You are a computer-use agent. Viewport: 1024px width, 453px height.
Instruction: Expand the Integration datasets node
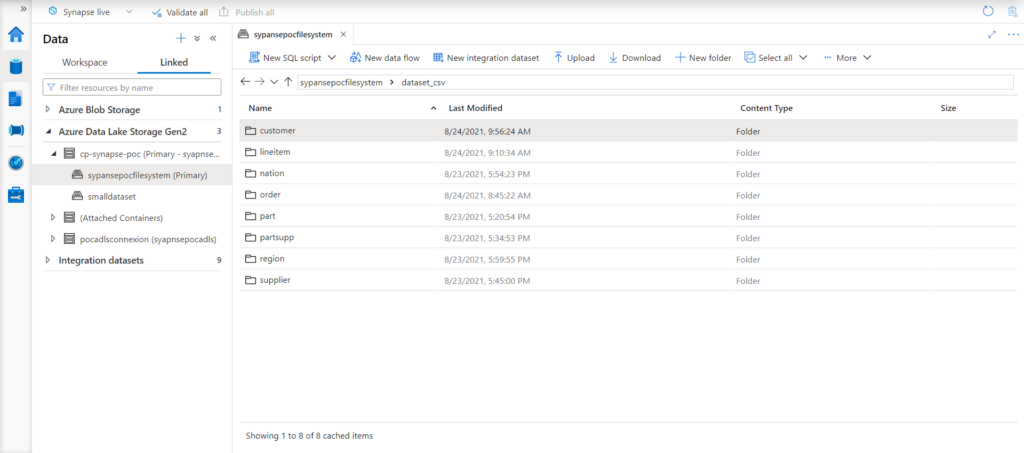[48, 260]
